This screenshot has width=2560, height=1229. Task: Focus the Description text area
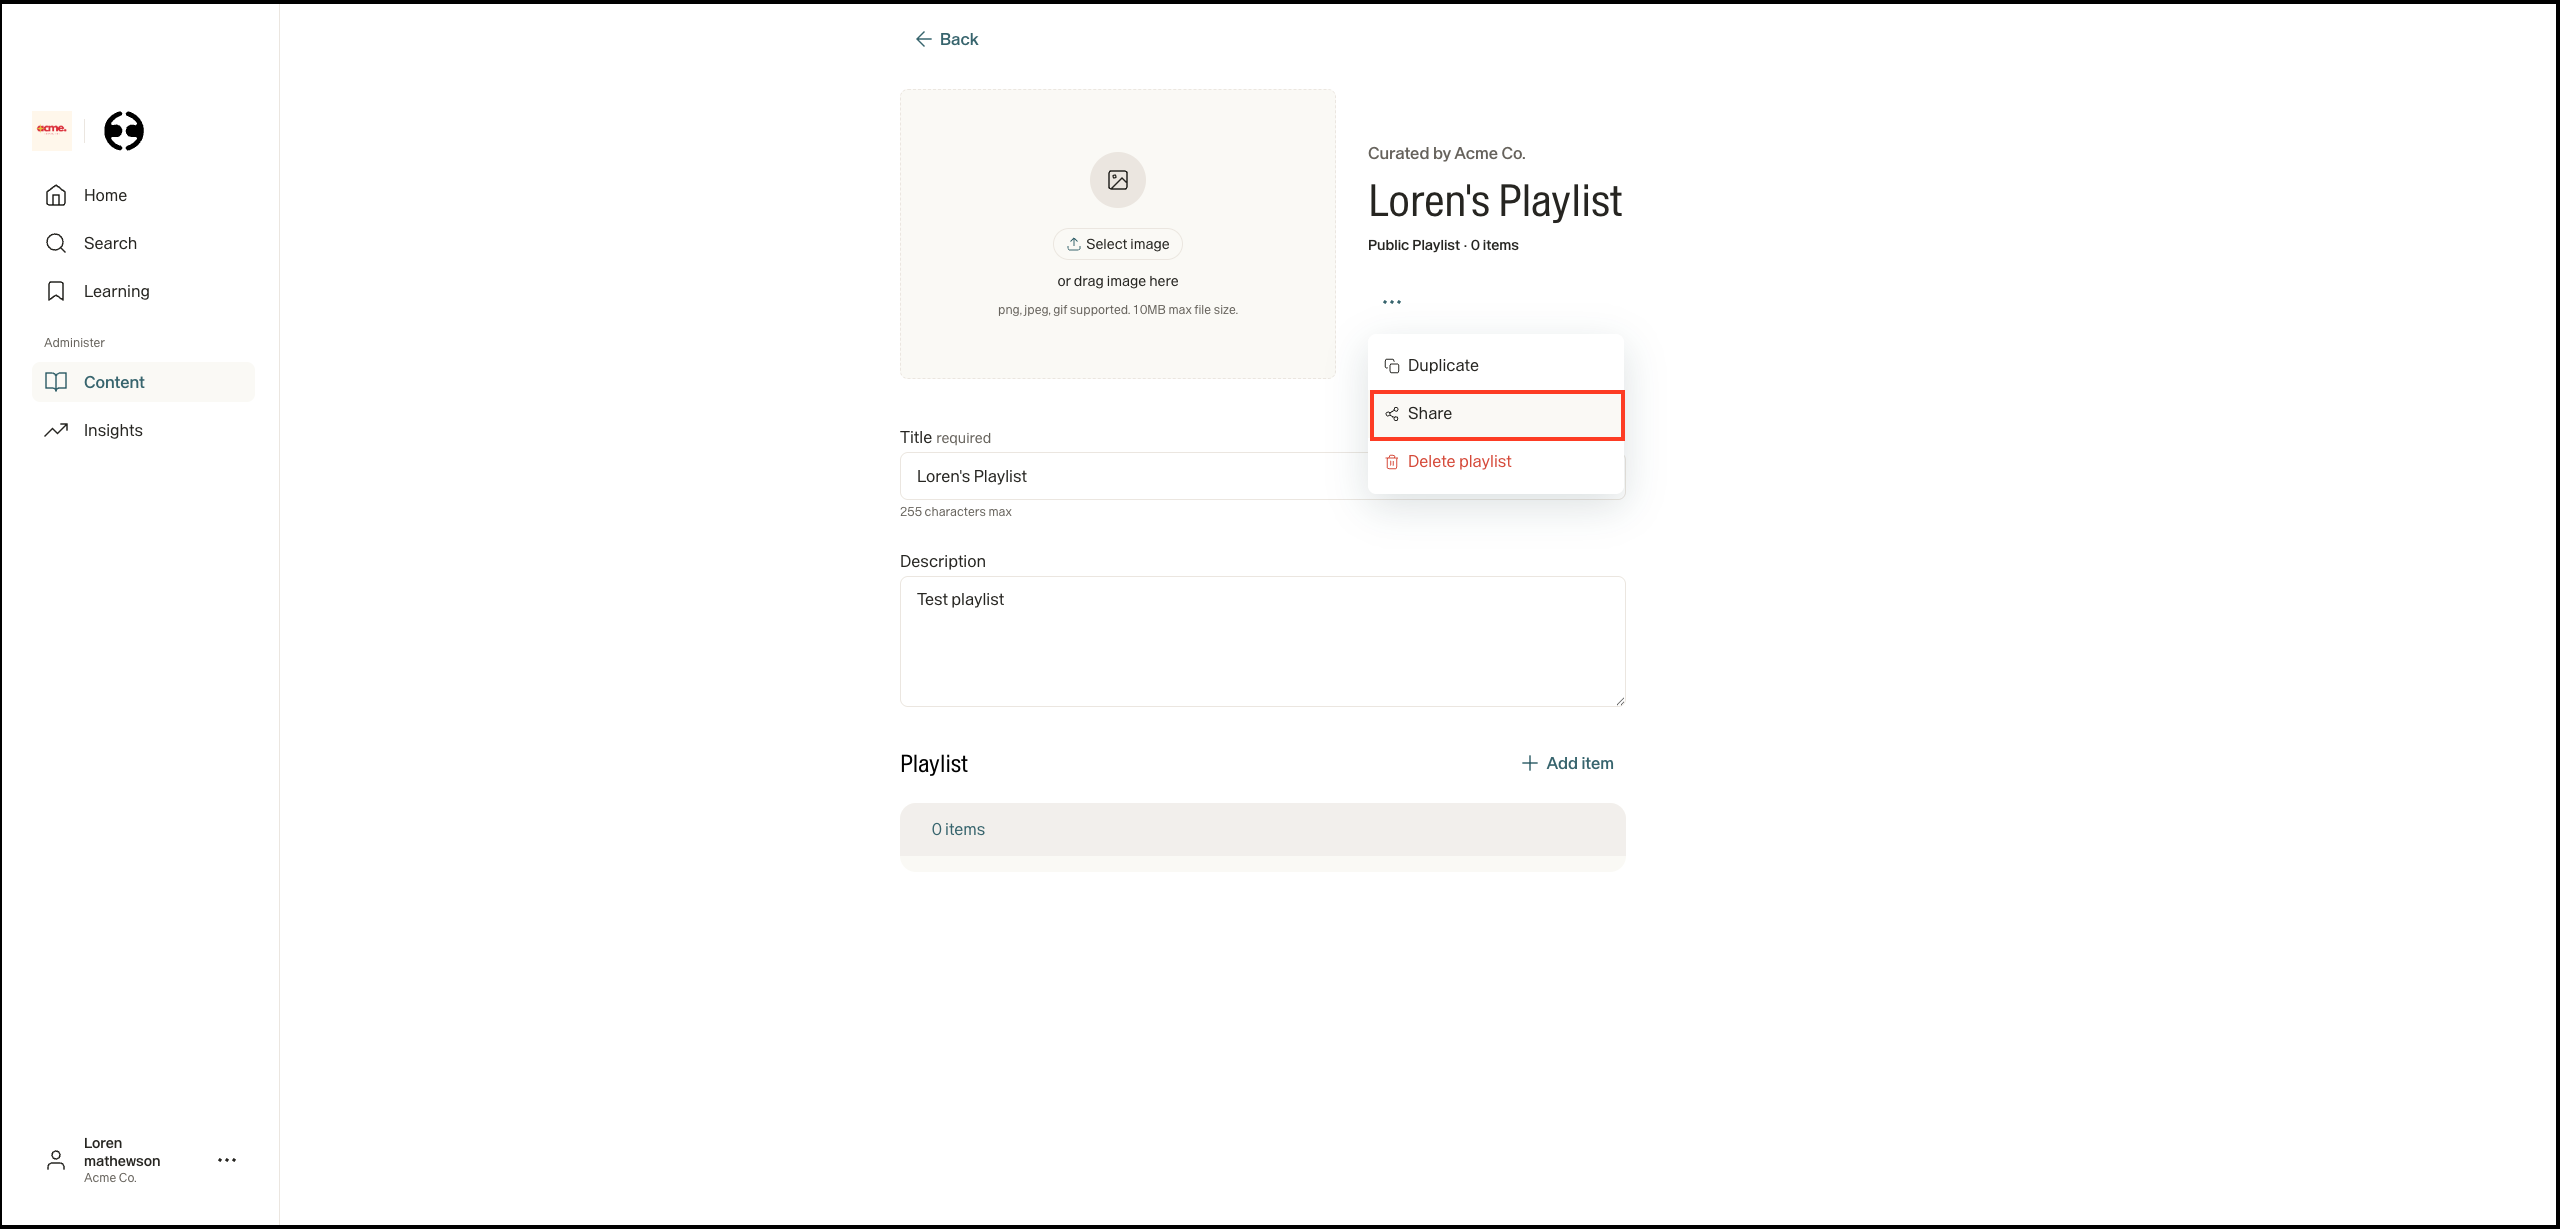[x=1262, y=641]
